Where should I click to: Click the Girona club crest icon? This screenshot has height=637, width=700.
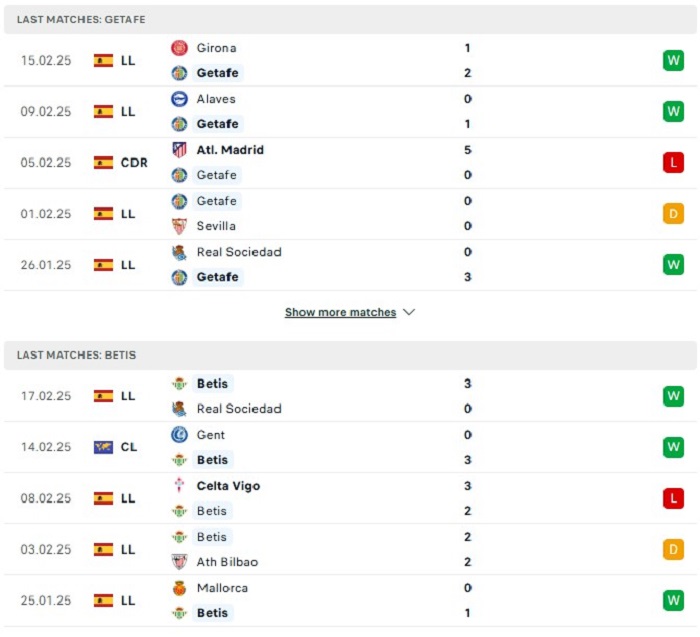click(179, 48)
